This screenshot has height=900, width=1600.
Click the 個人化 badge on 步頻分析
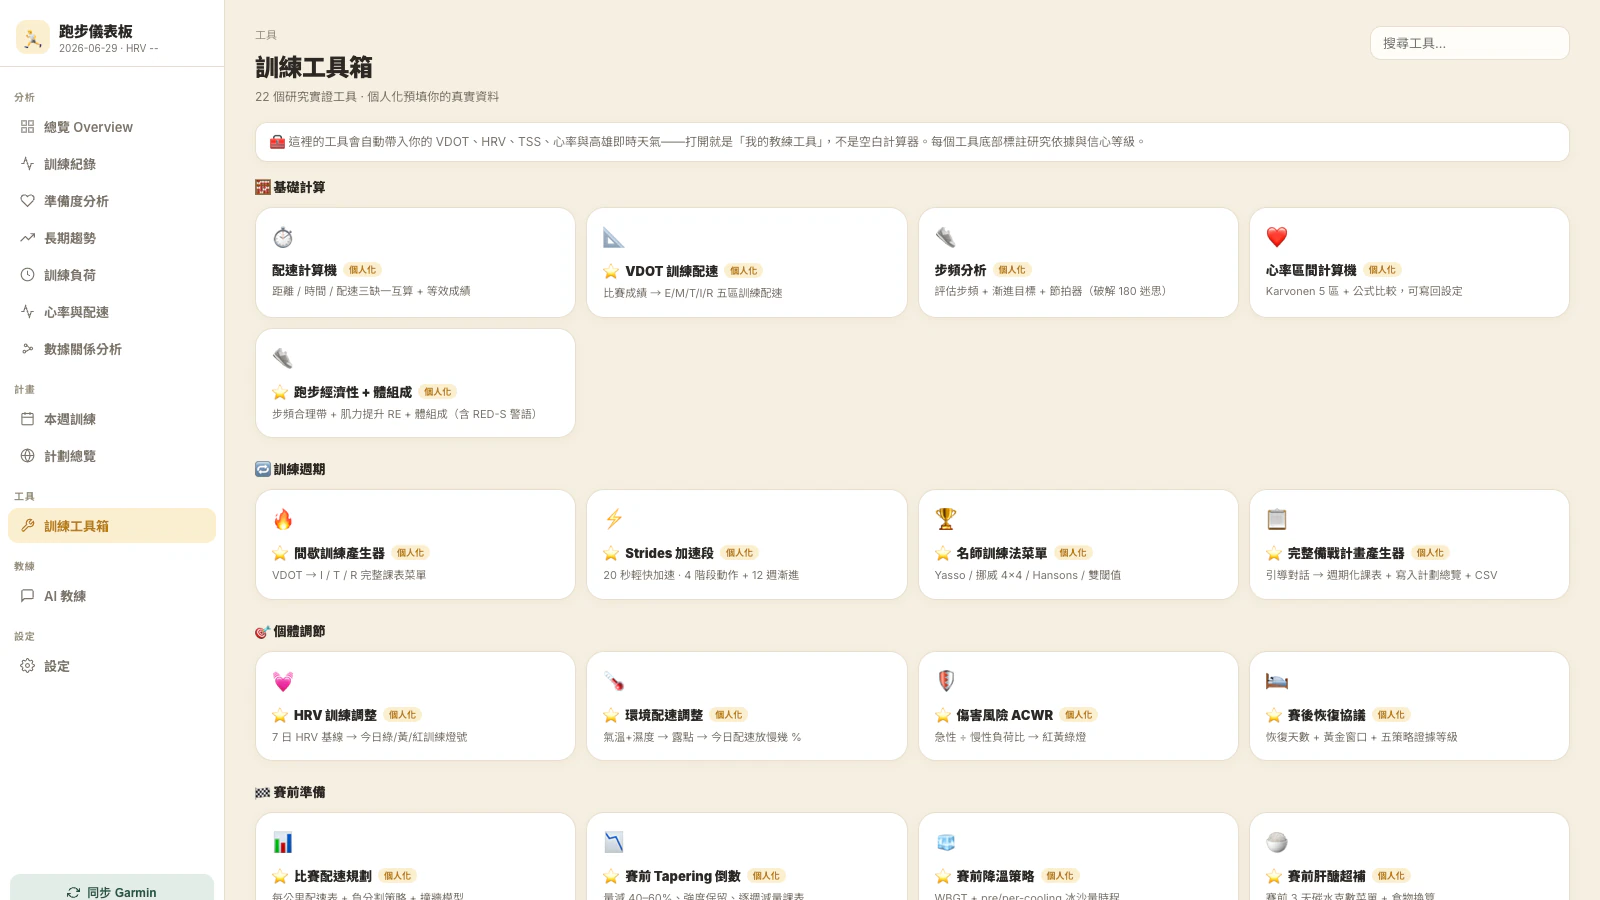(x=1012, y=270)
